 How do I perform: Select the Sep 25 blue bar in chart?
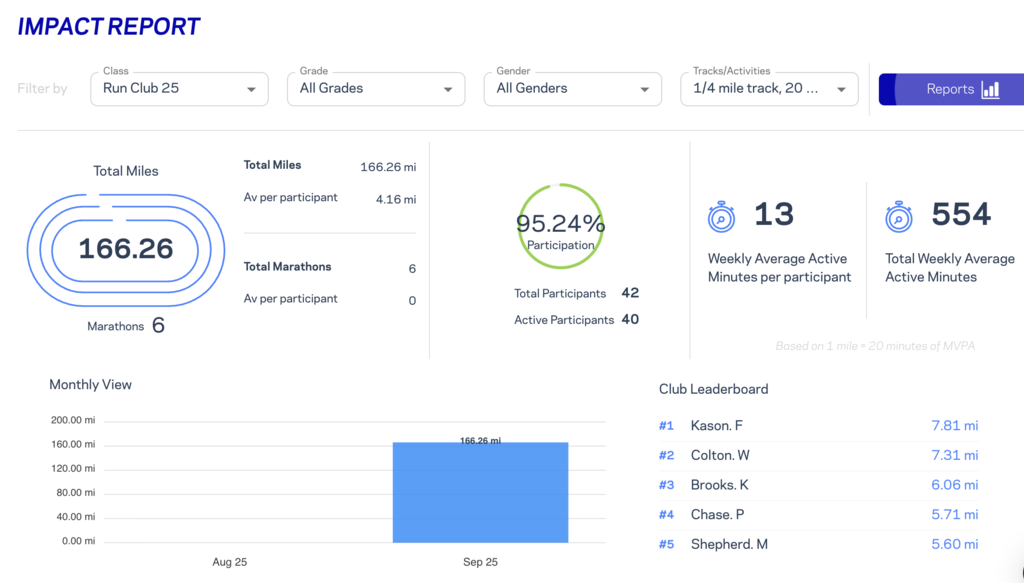[x=482, y=492]
